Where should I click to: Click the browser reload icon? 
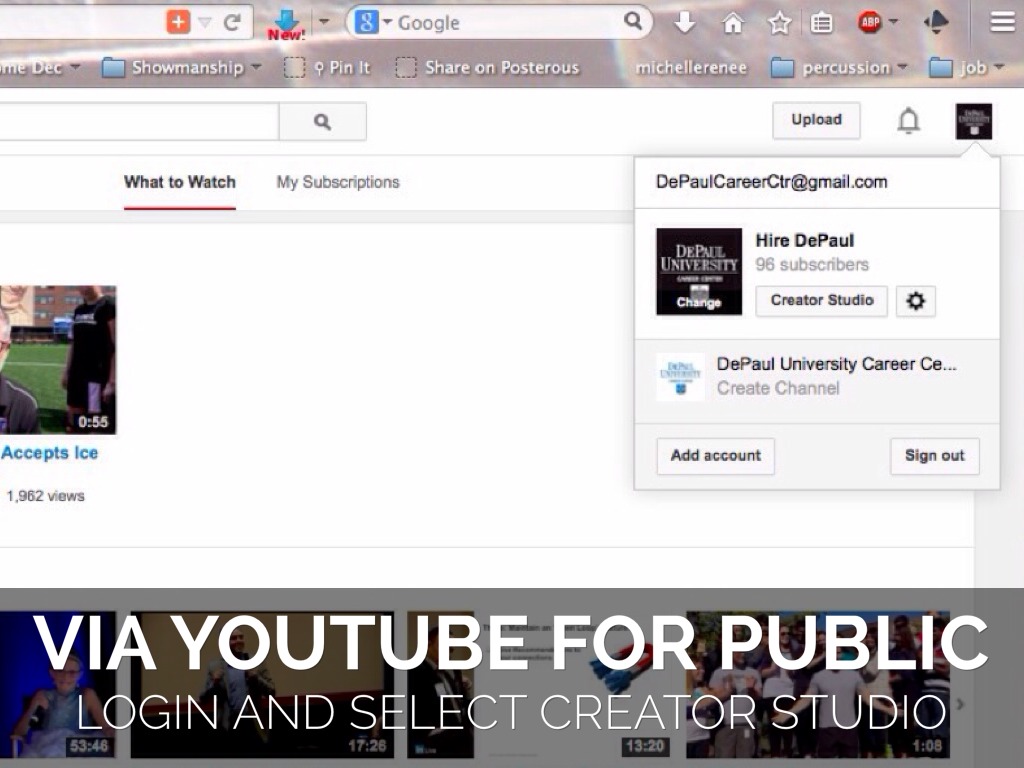[x=232, y=22]
